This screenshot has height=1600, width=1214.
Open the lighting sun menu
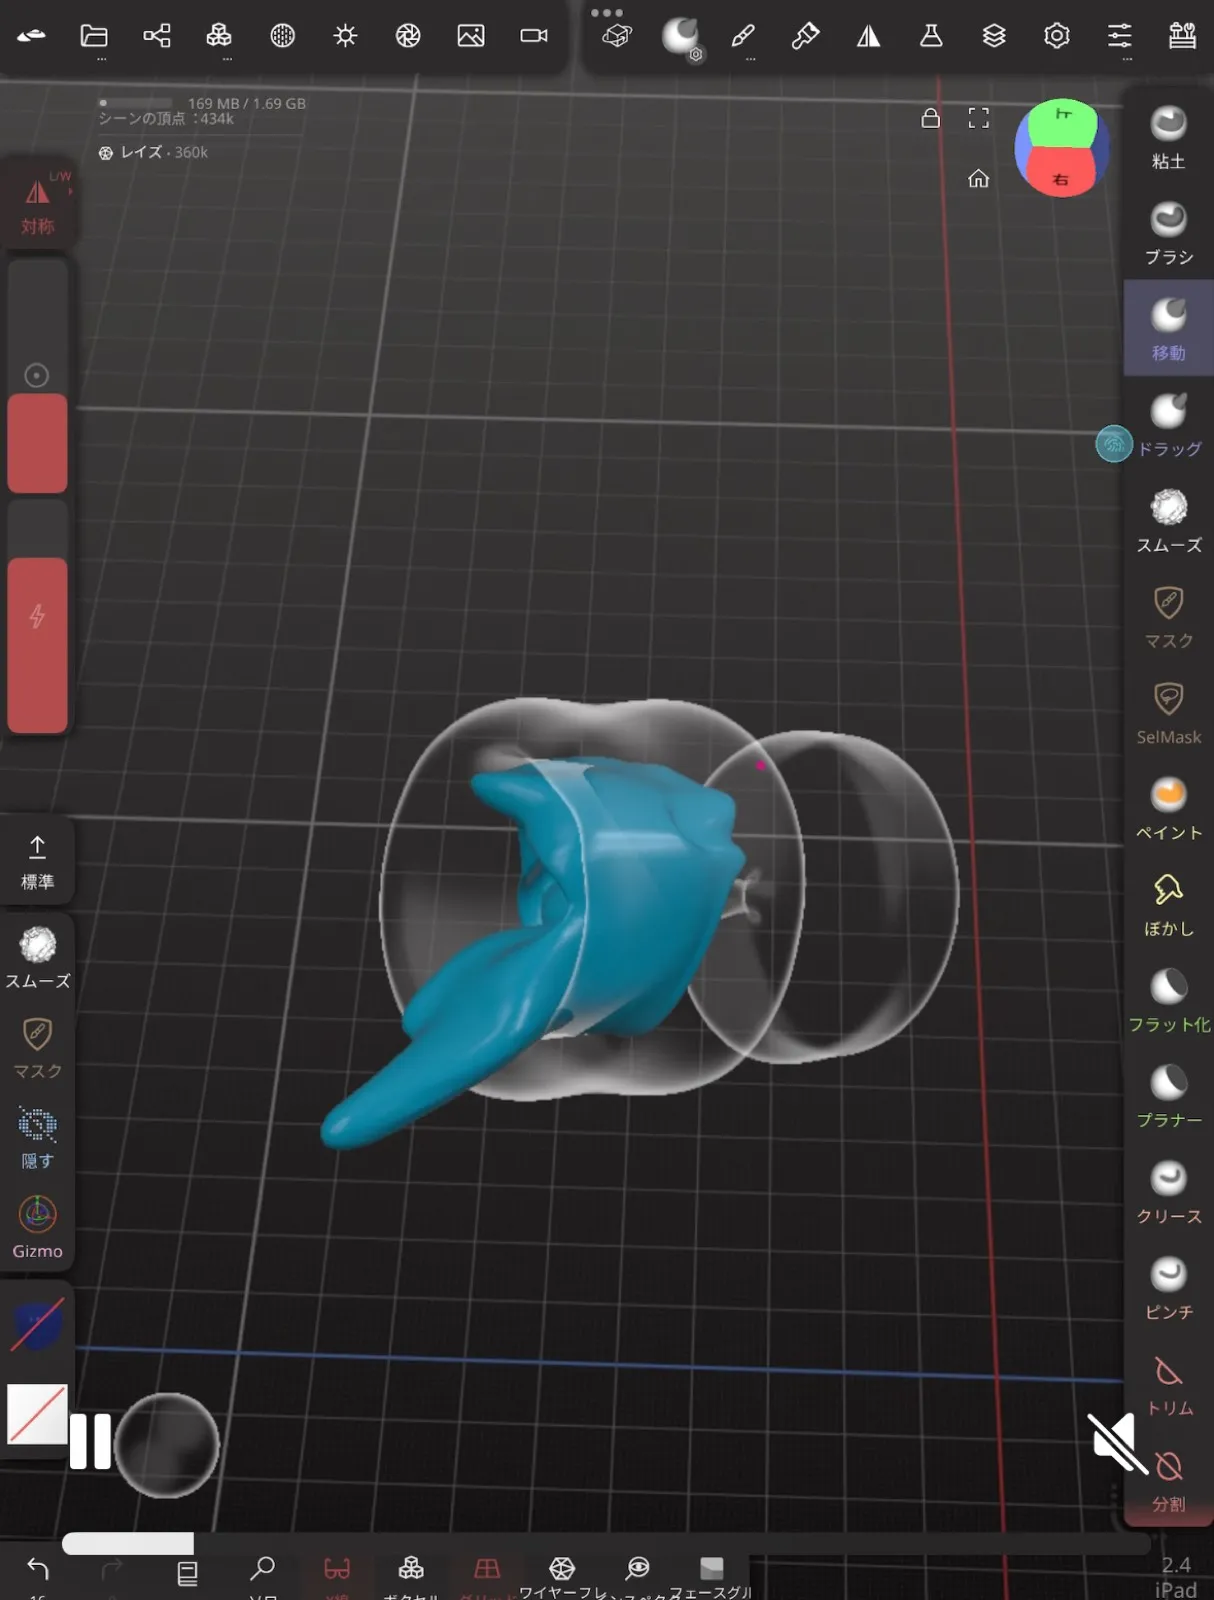345,36
